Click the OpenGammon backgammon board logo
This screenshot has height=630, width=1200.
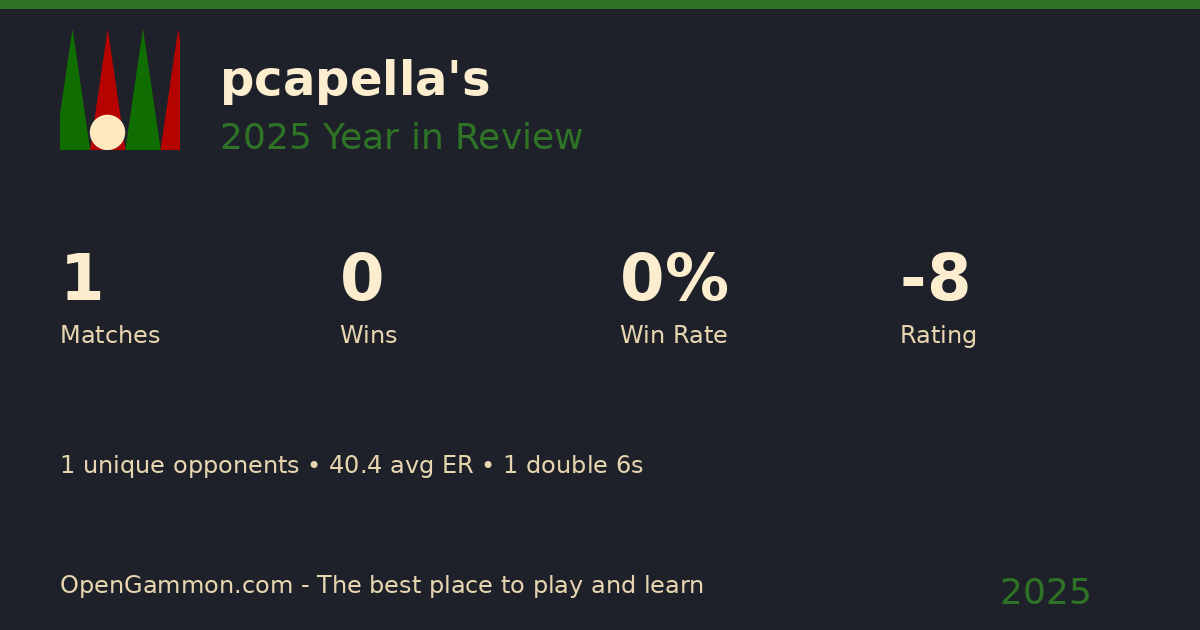click(x=120, y=90)
